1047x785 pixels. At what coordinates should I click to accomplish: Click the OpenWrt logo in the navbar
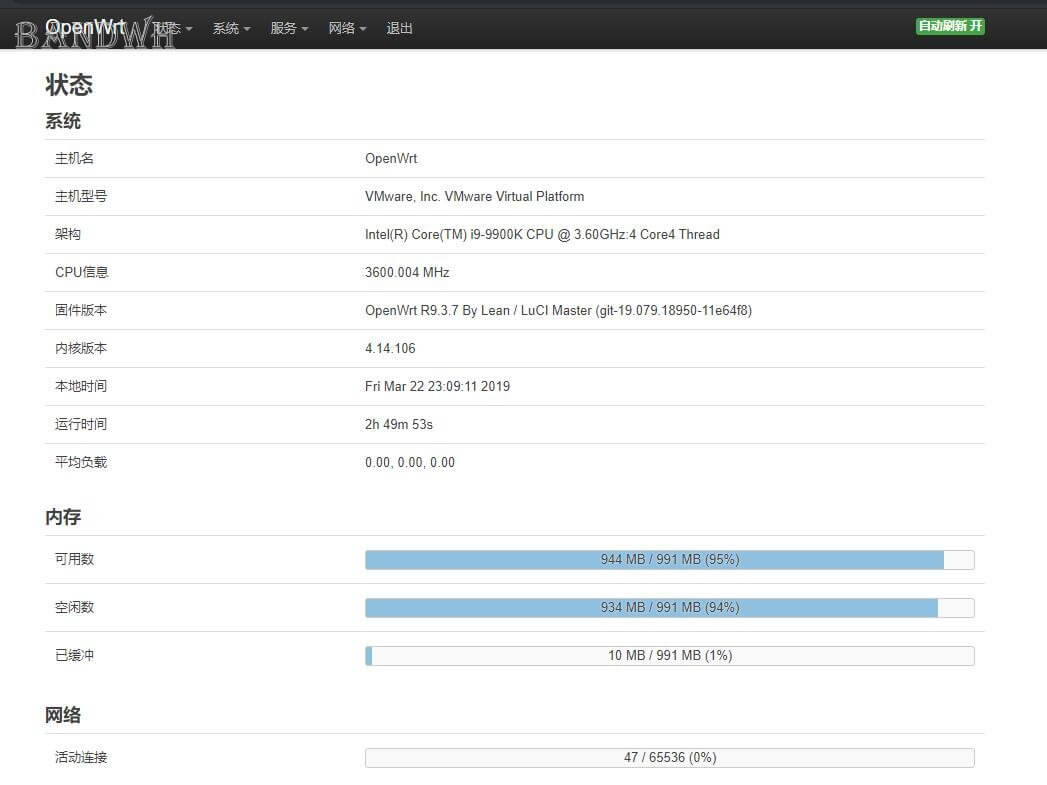pyautogui.click(x=87, y=26)
